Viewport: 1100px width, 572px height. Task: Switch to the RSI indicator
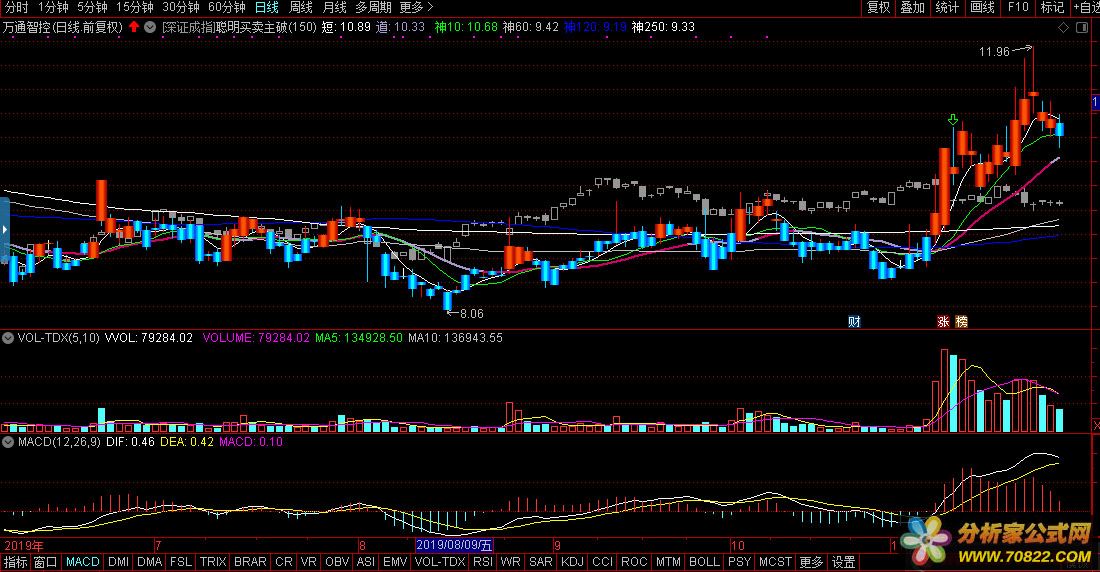[483, 562]
